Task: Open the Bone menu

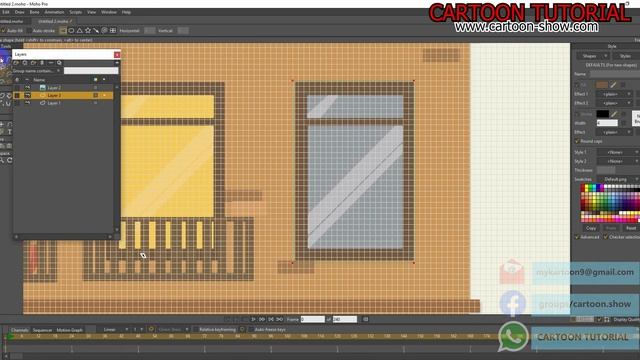Action: [x=34, y=12]
